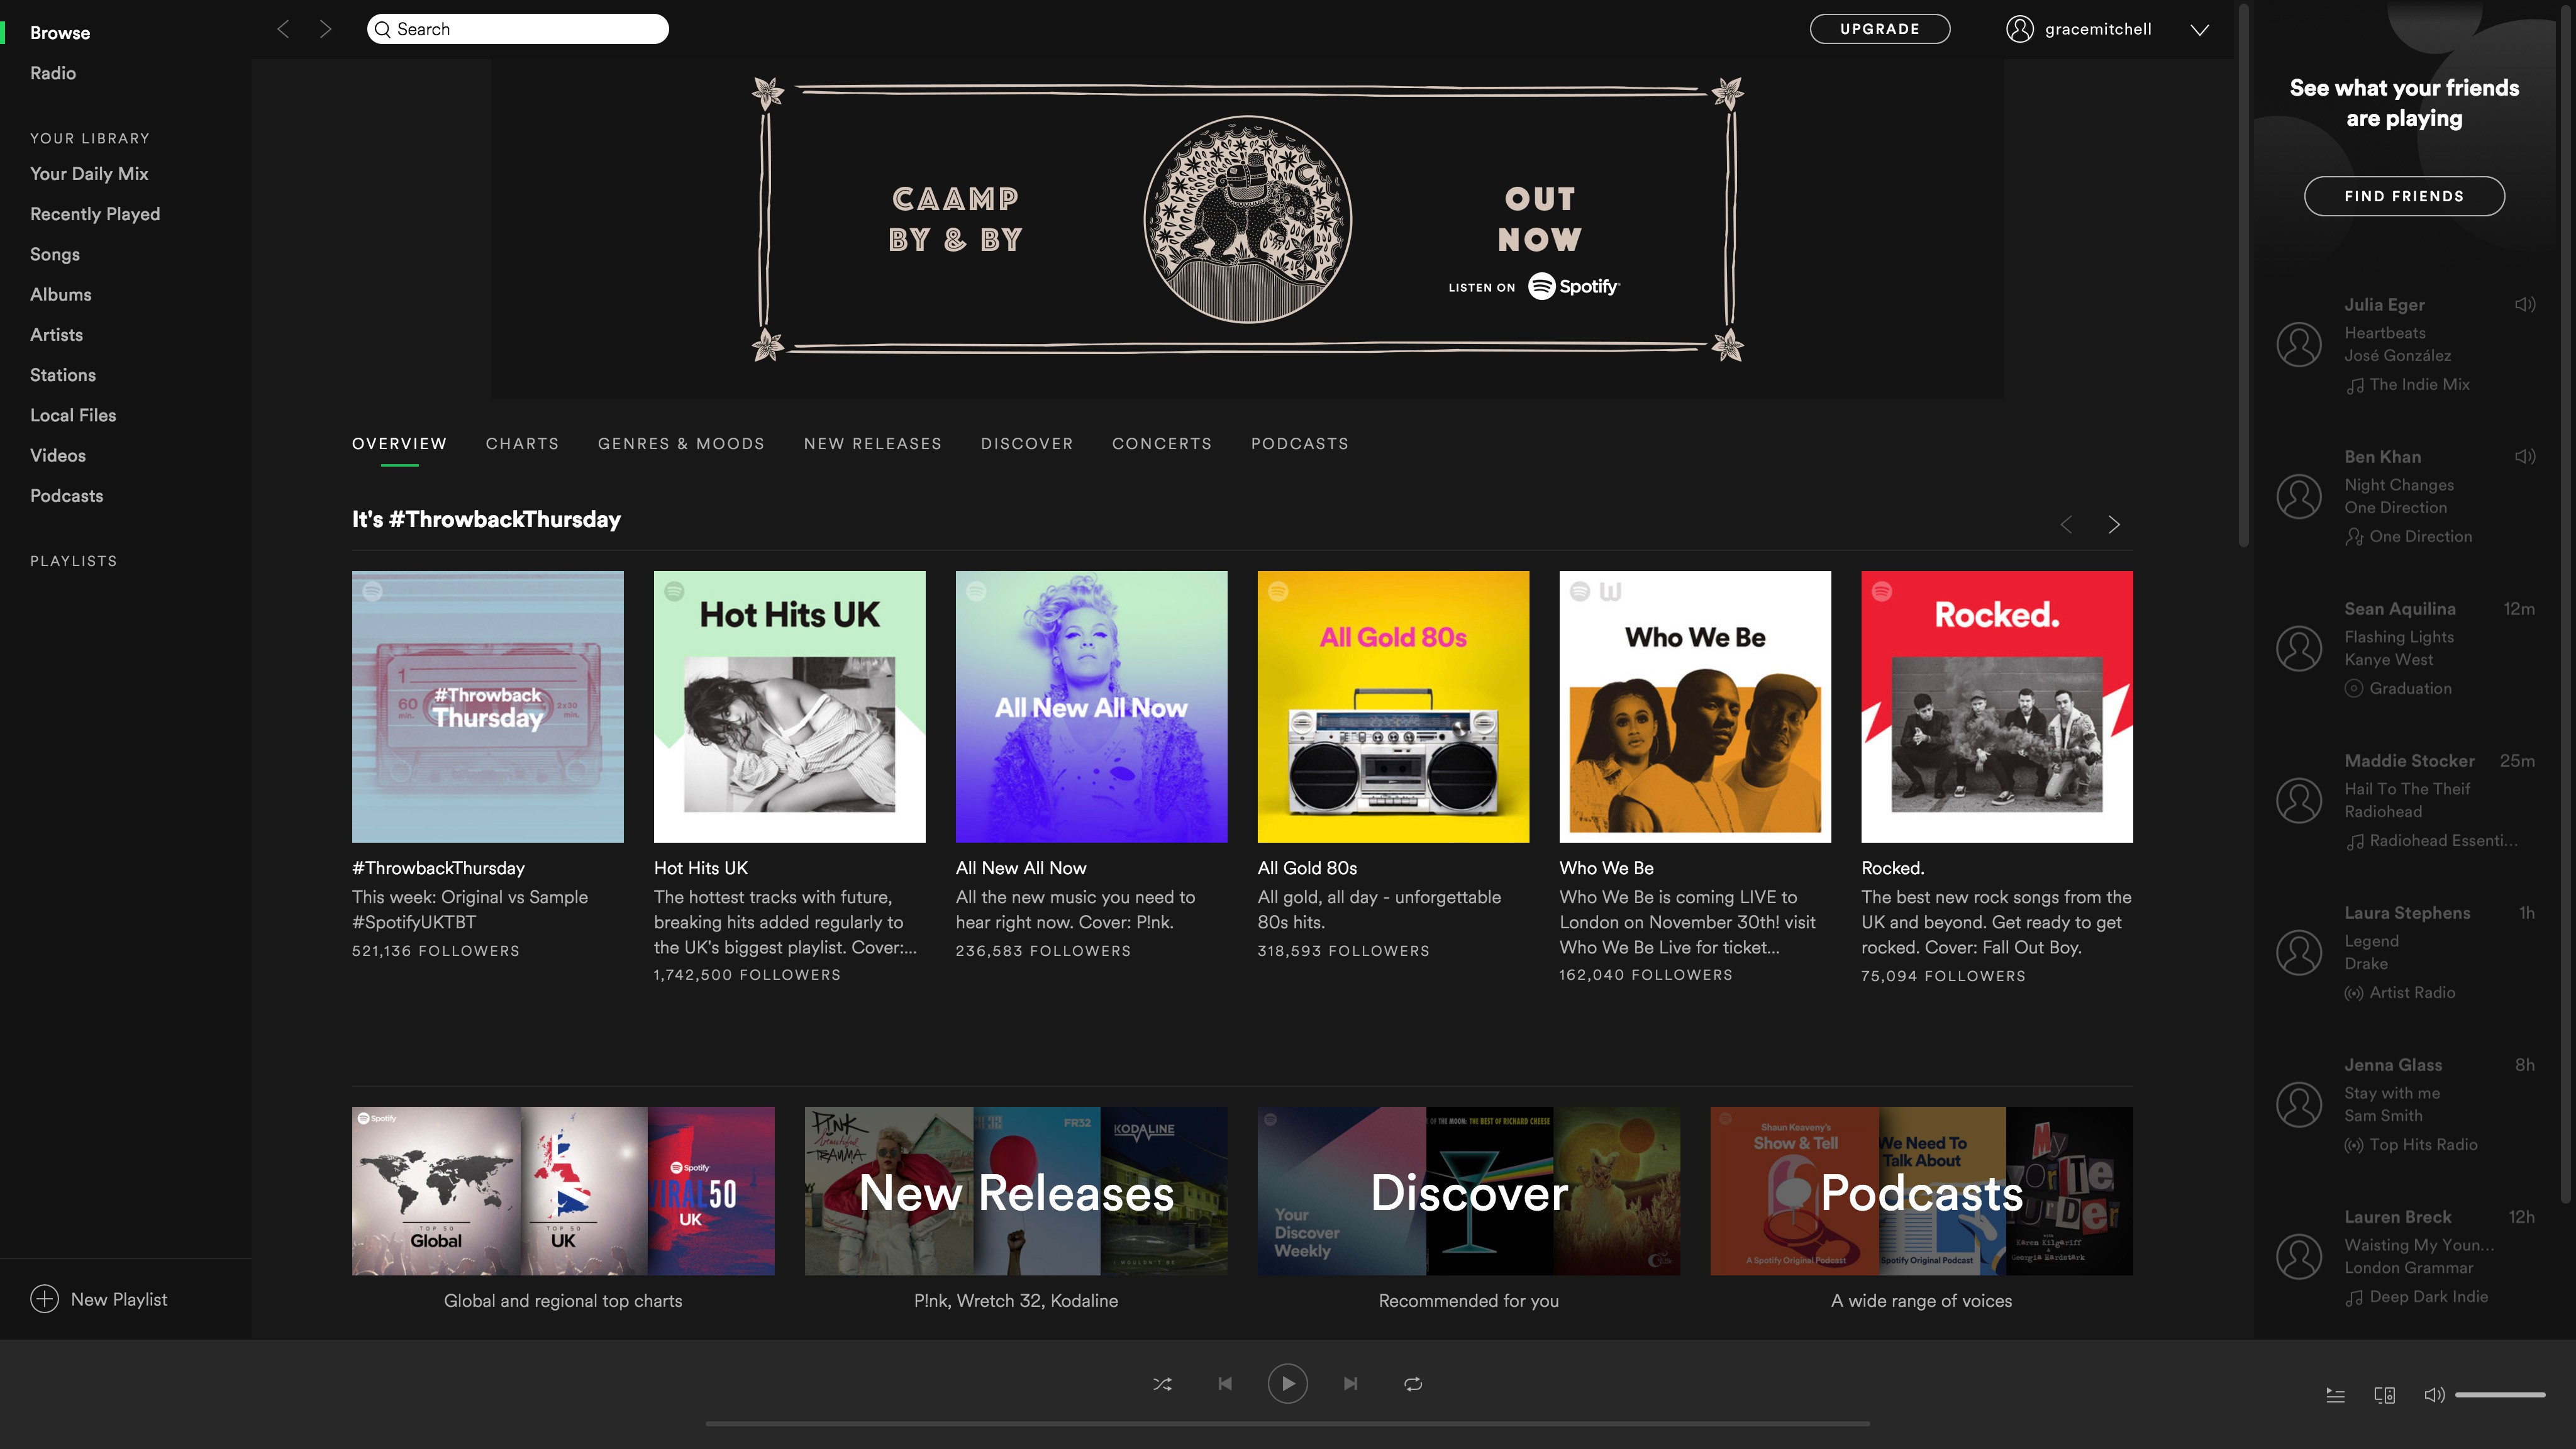Screen dimensions: 2576x1449
Task: Click playlist note icon beside The Indie Mix
Action: 2354,386
